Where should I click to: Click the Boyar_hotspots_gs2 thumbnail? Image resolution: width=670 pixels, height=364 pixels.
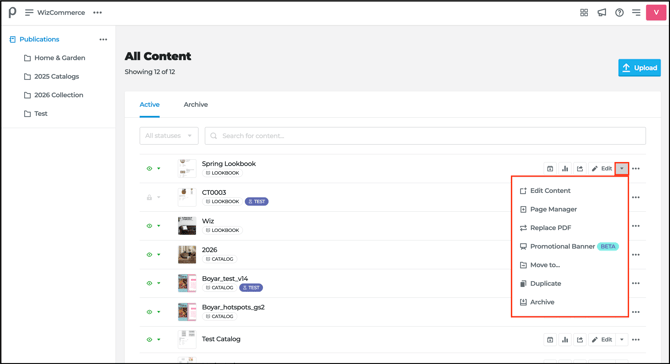(187, 312)
